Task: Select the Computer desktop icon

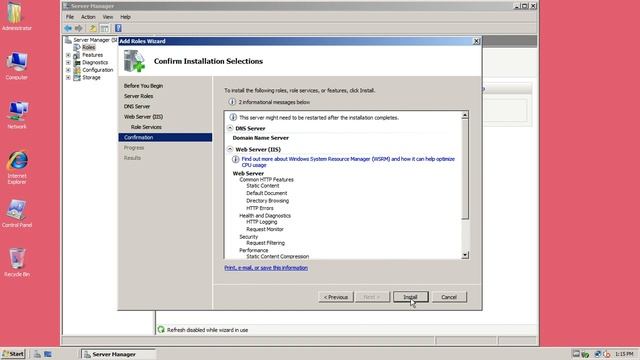Action: click(x=16, y=65)
